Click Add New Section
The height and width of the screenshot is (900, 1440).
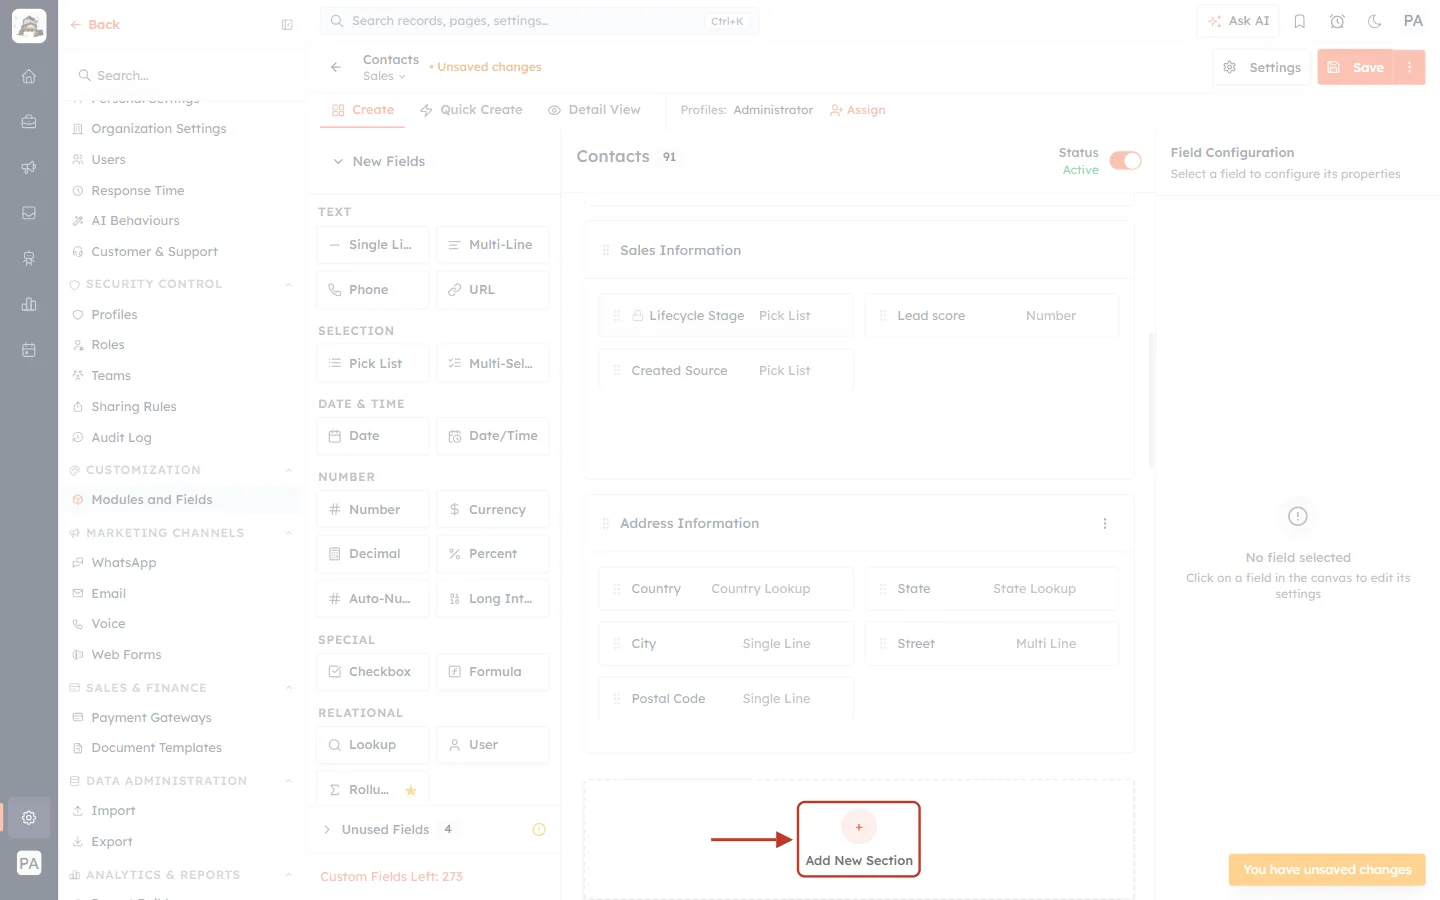pos(859,840)
